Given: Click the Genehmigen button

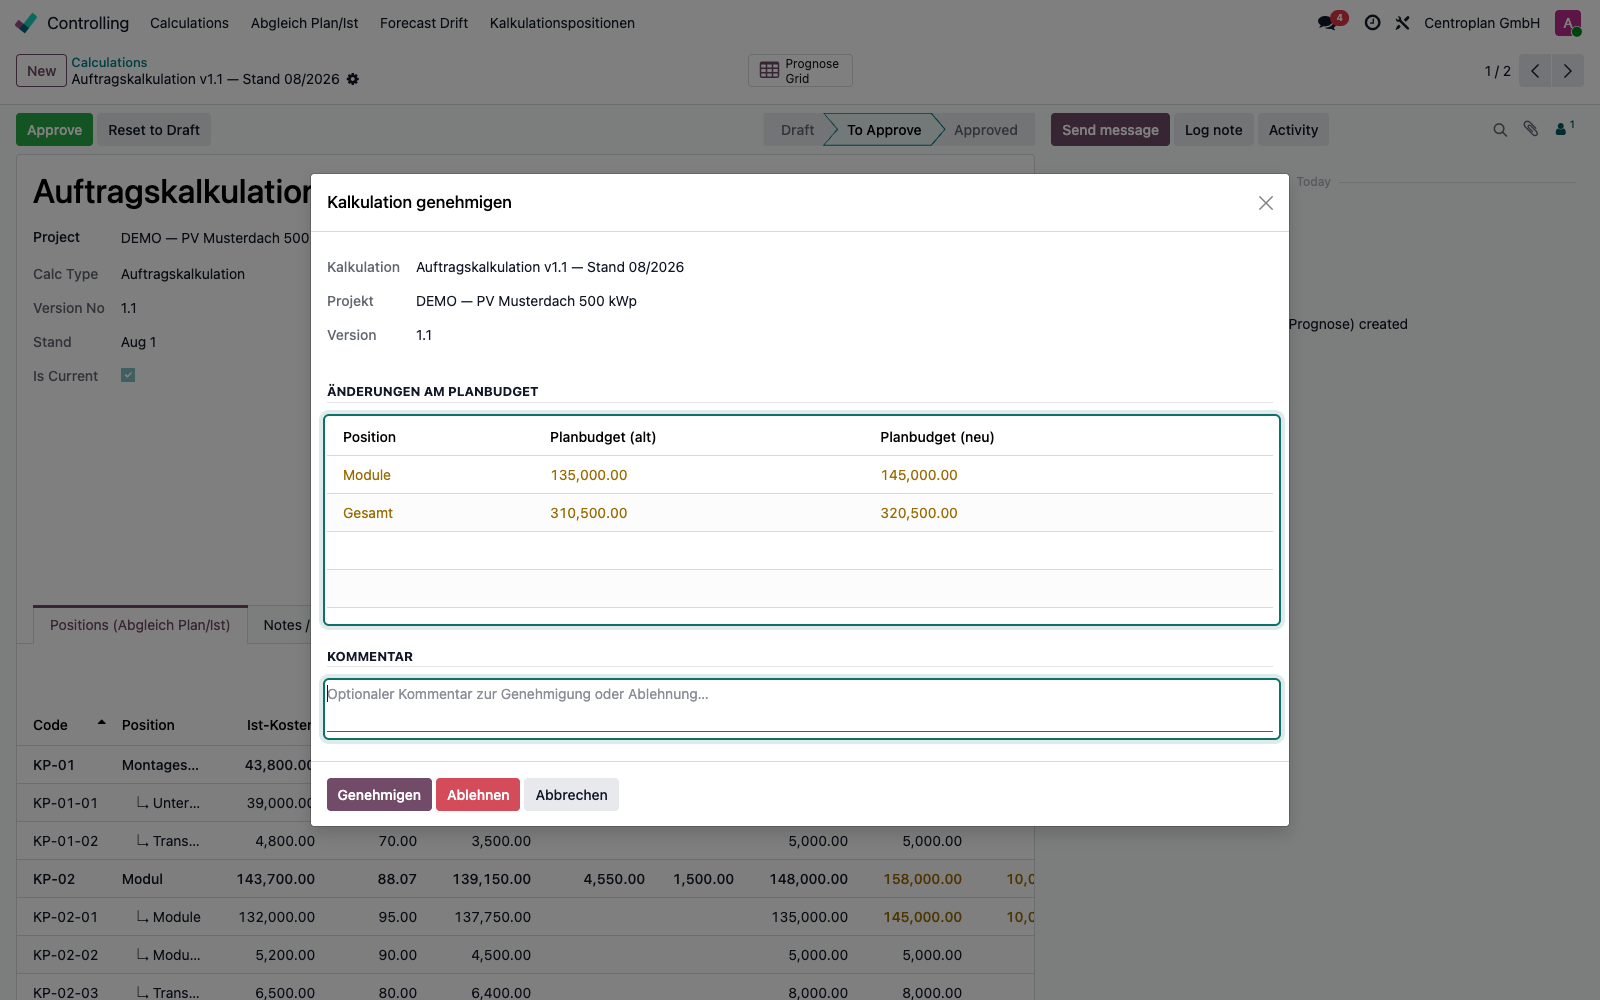Looking at the screenshot, I should point(379,795).
